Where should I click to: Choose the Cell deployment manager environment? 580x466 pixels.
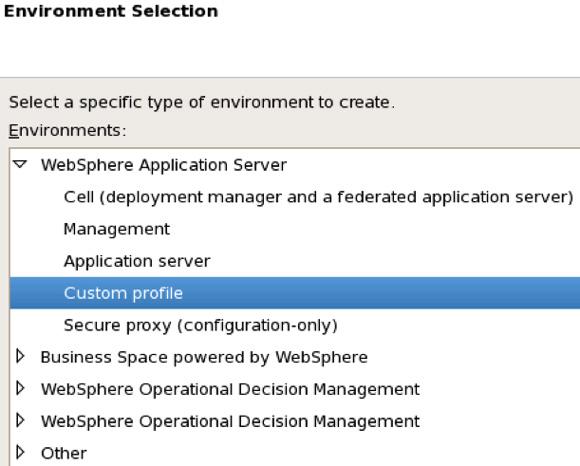pyautogui.click(x=318, y=197)
